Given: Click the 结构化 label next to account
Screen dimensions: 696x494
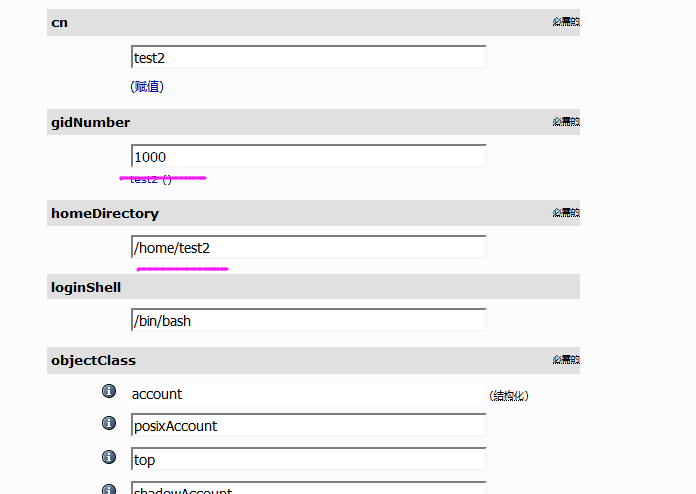Looking at the screenshot, I should tap(509, 395).
